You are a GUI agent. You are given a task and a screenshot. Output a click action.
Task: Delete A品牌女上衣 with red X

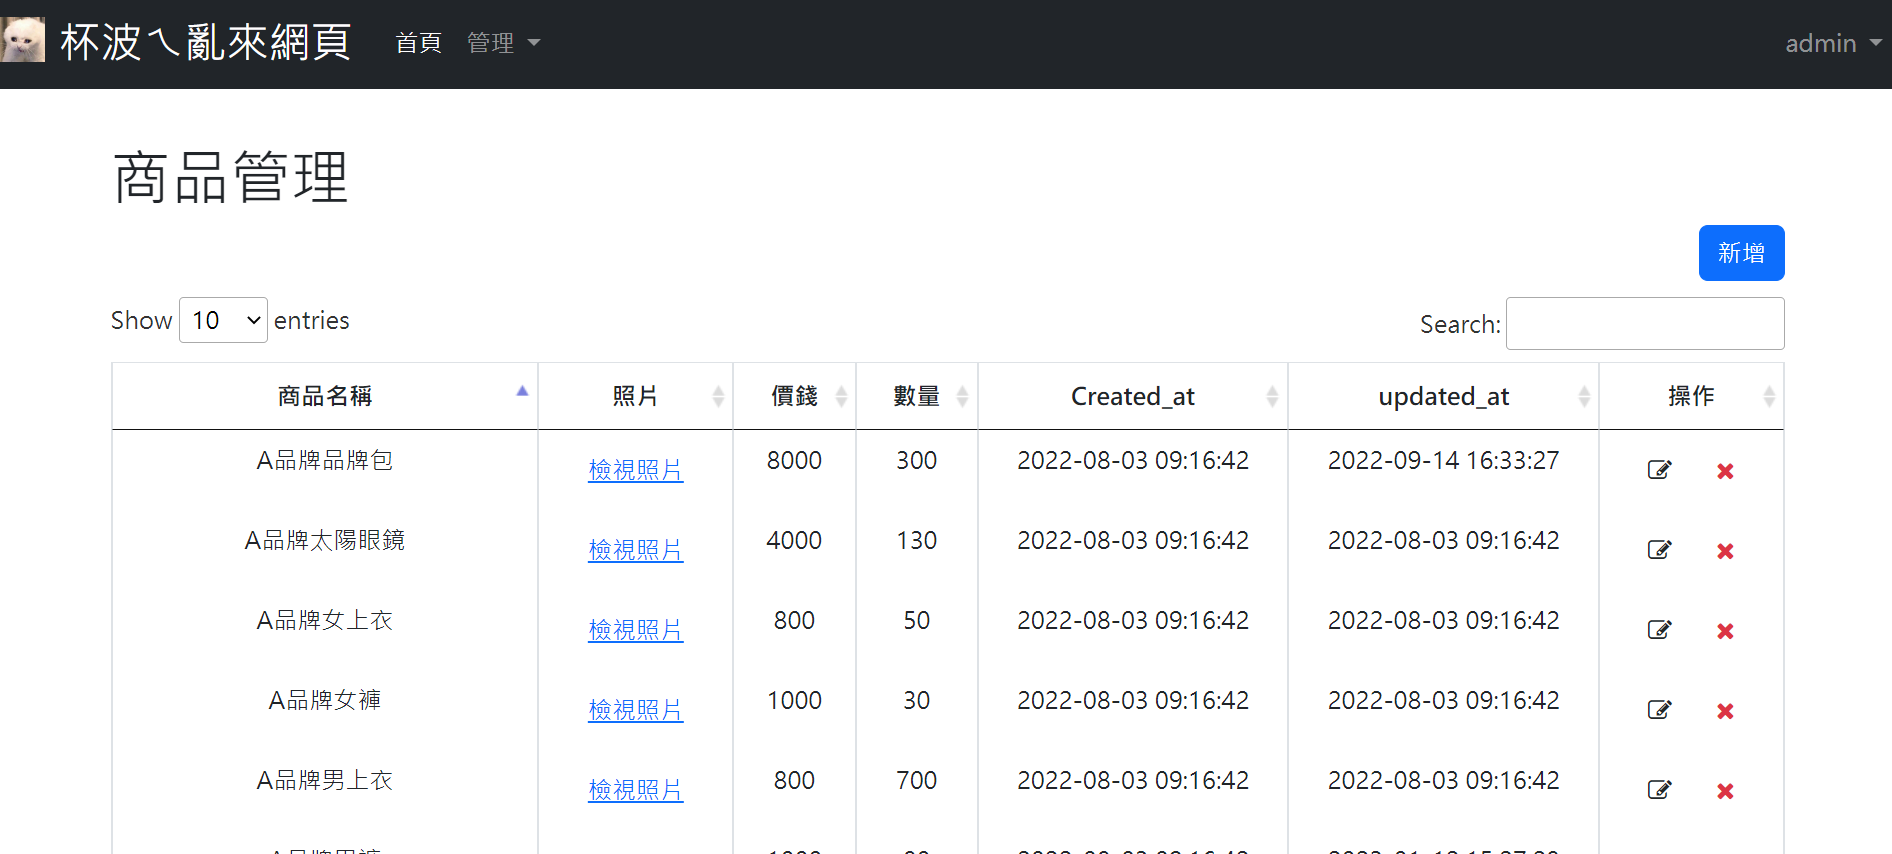tap(1725, 631)
